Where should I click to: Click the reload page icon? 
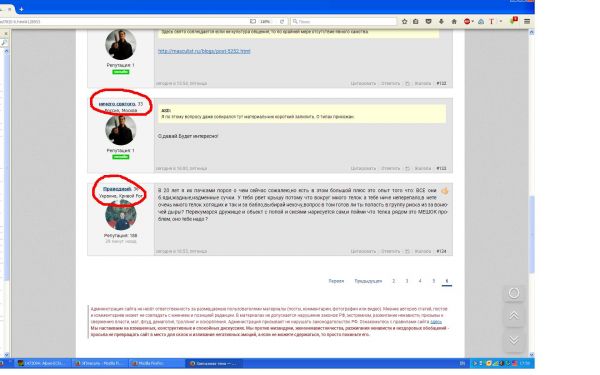pos(282,21)
